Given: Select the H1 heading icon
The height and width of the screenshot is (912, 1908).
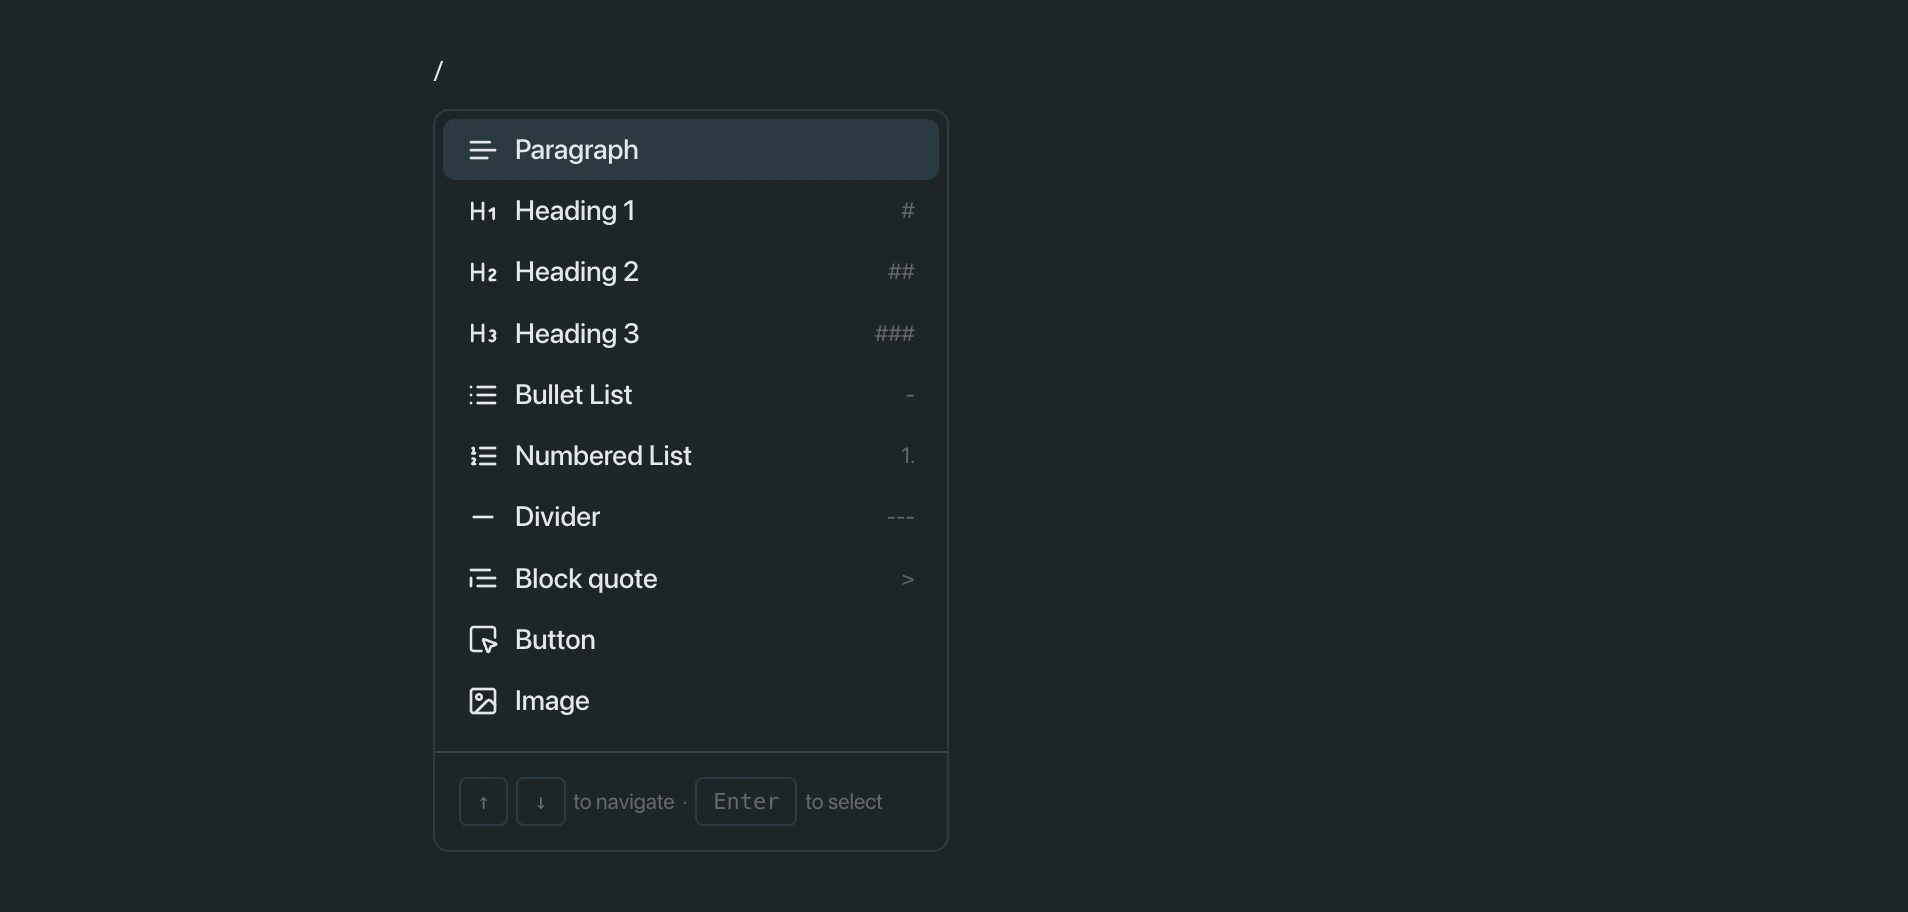Looking at the screenshot, I should 483,211.
